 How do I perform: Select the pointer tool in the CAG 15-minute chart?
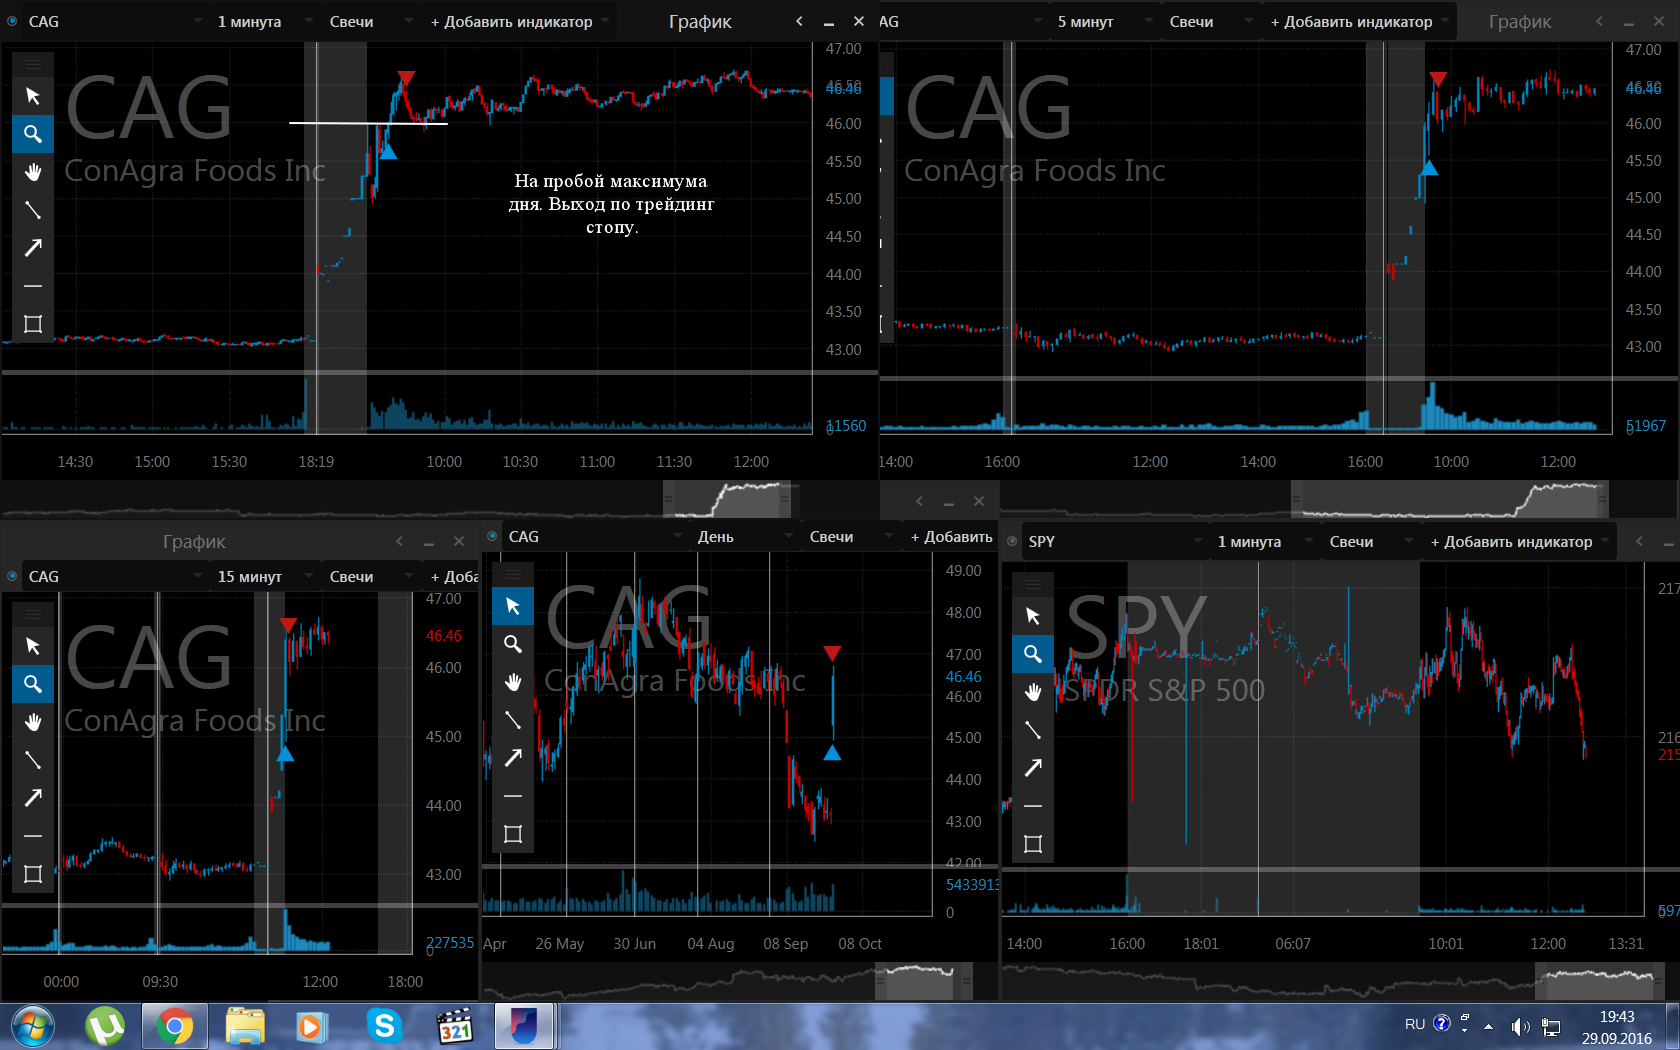click(x=33, y=646)
